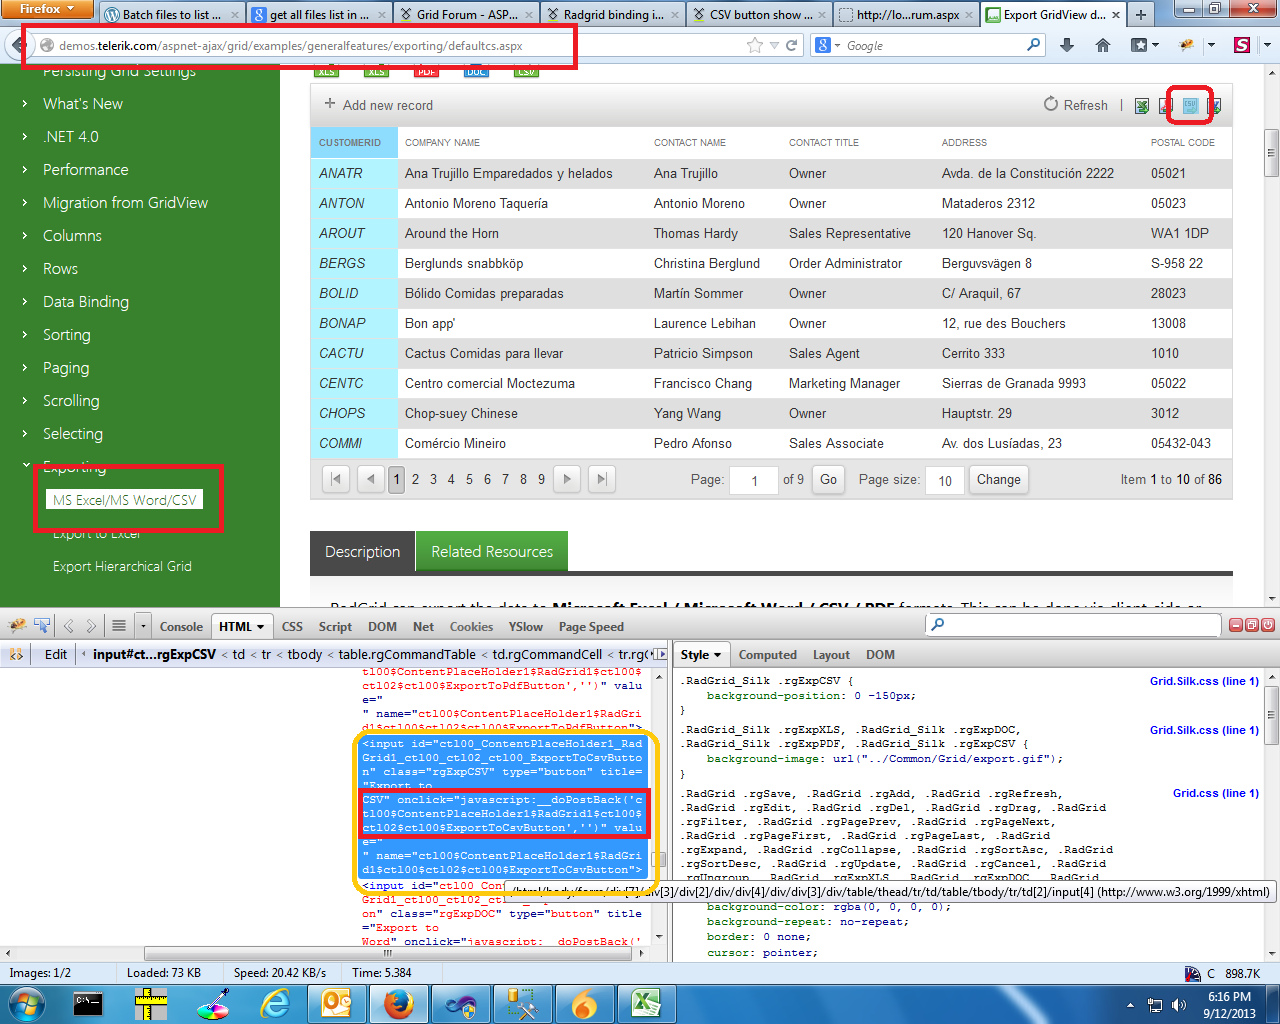Click the Export to Word grid icon

tap(1214, 106)
